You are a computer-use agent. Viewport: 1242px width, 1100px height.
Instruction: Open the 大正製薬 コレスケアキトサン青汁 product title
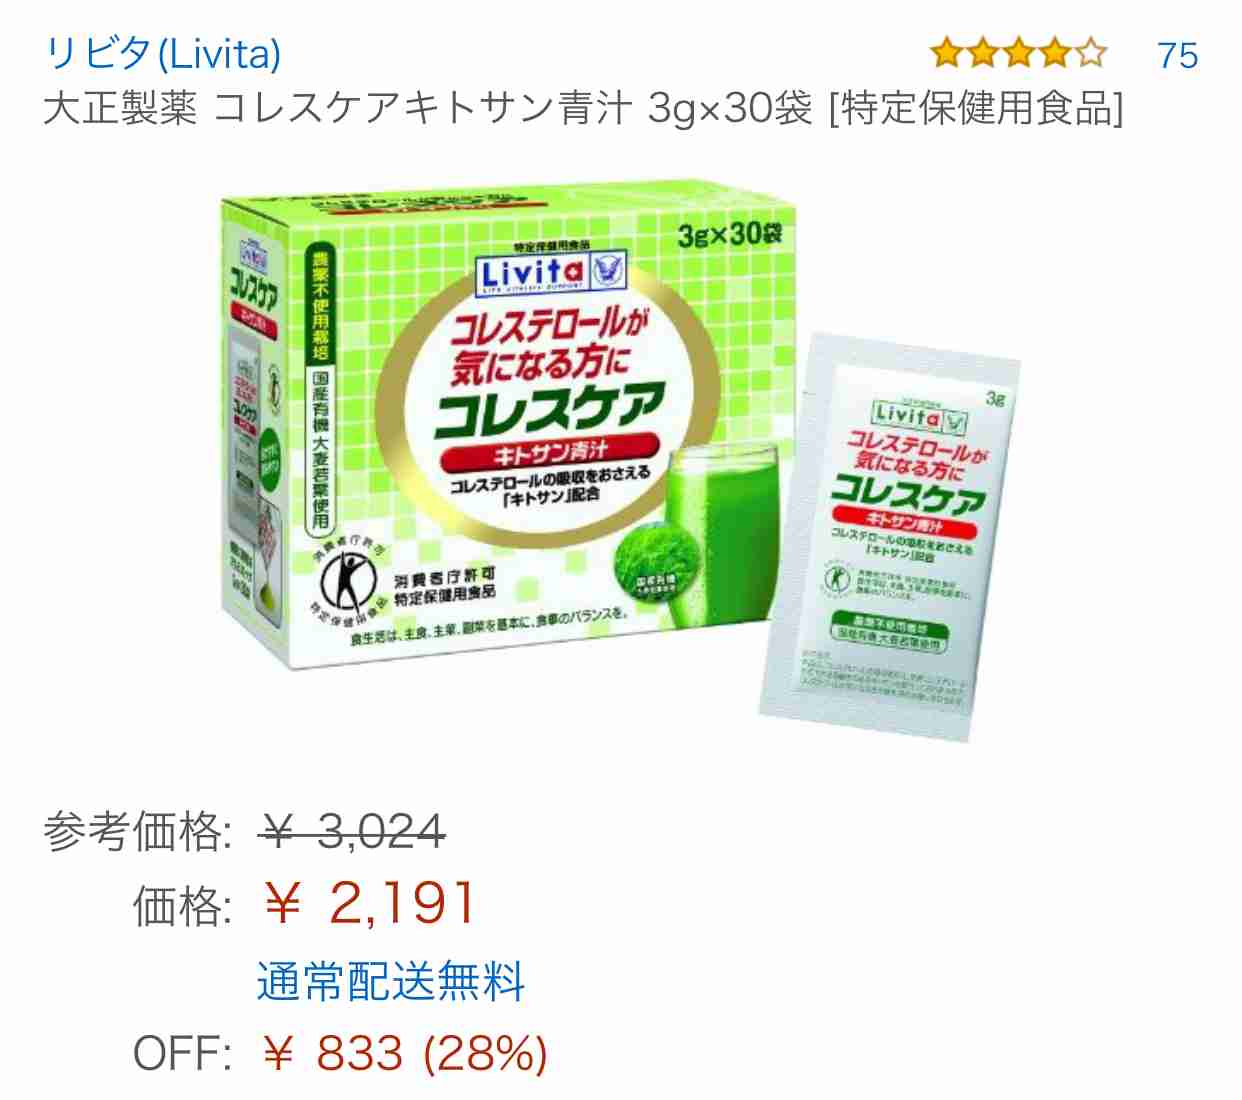coord(583,108)
